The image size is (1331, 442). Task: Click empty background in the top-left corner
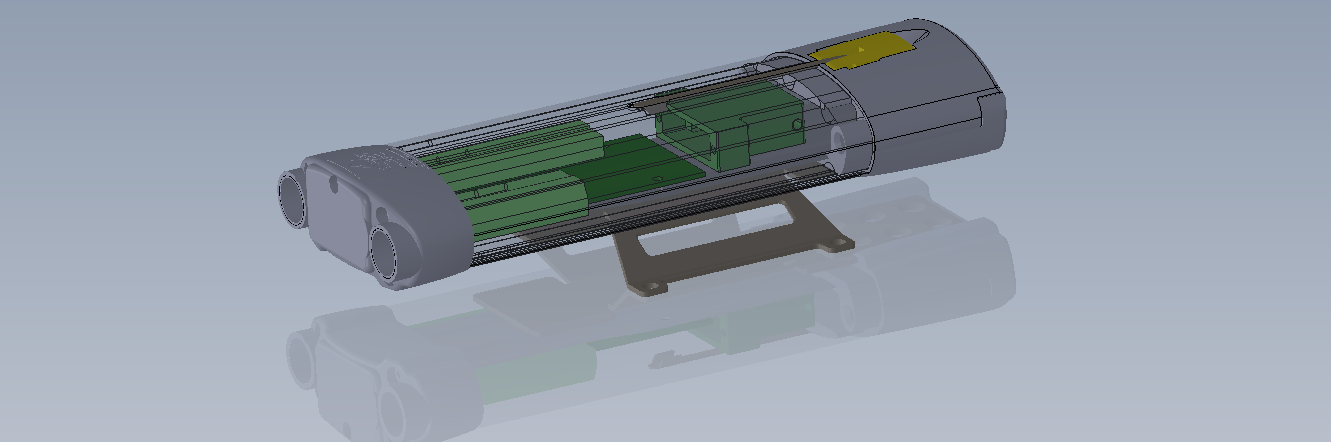point(60,40)
